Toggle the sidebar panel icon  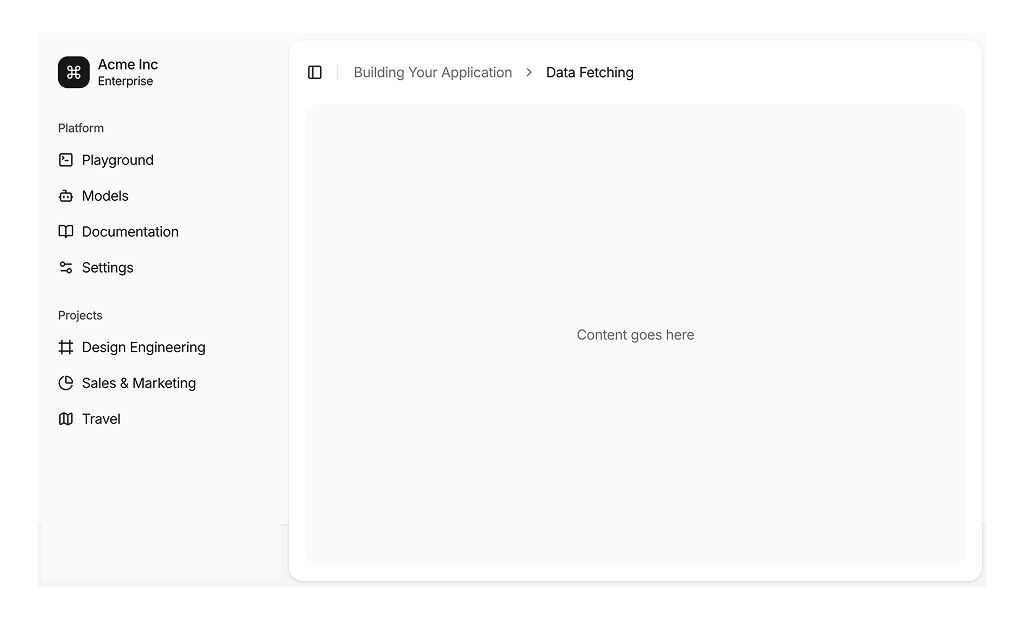pos(315,72)
